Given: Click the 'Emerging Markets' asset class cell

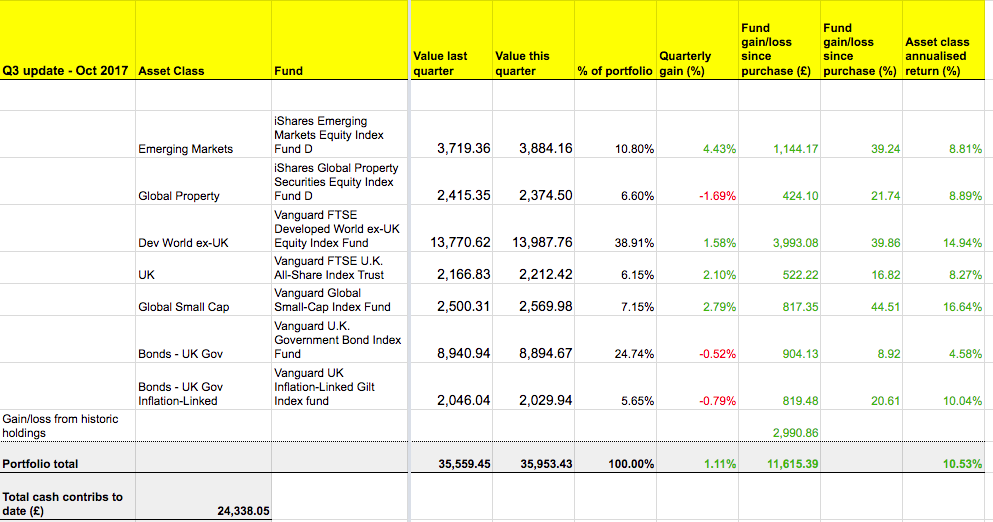Looking at the screenshot, I should [185, 149].
